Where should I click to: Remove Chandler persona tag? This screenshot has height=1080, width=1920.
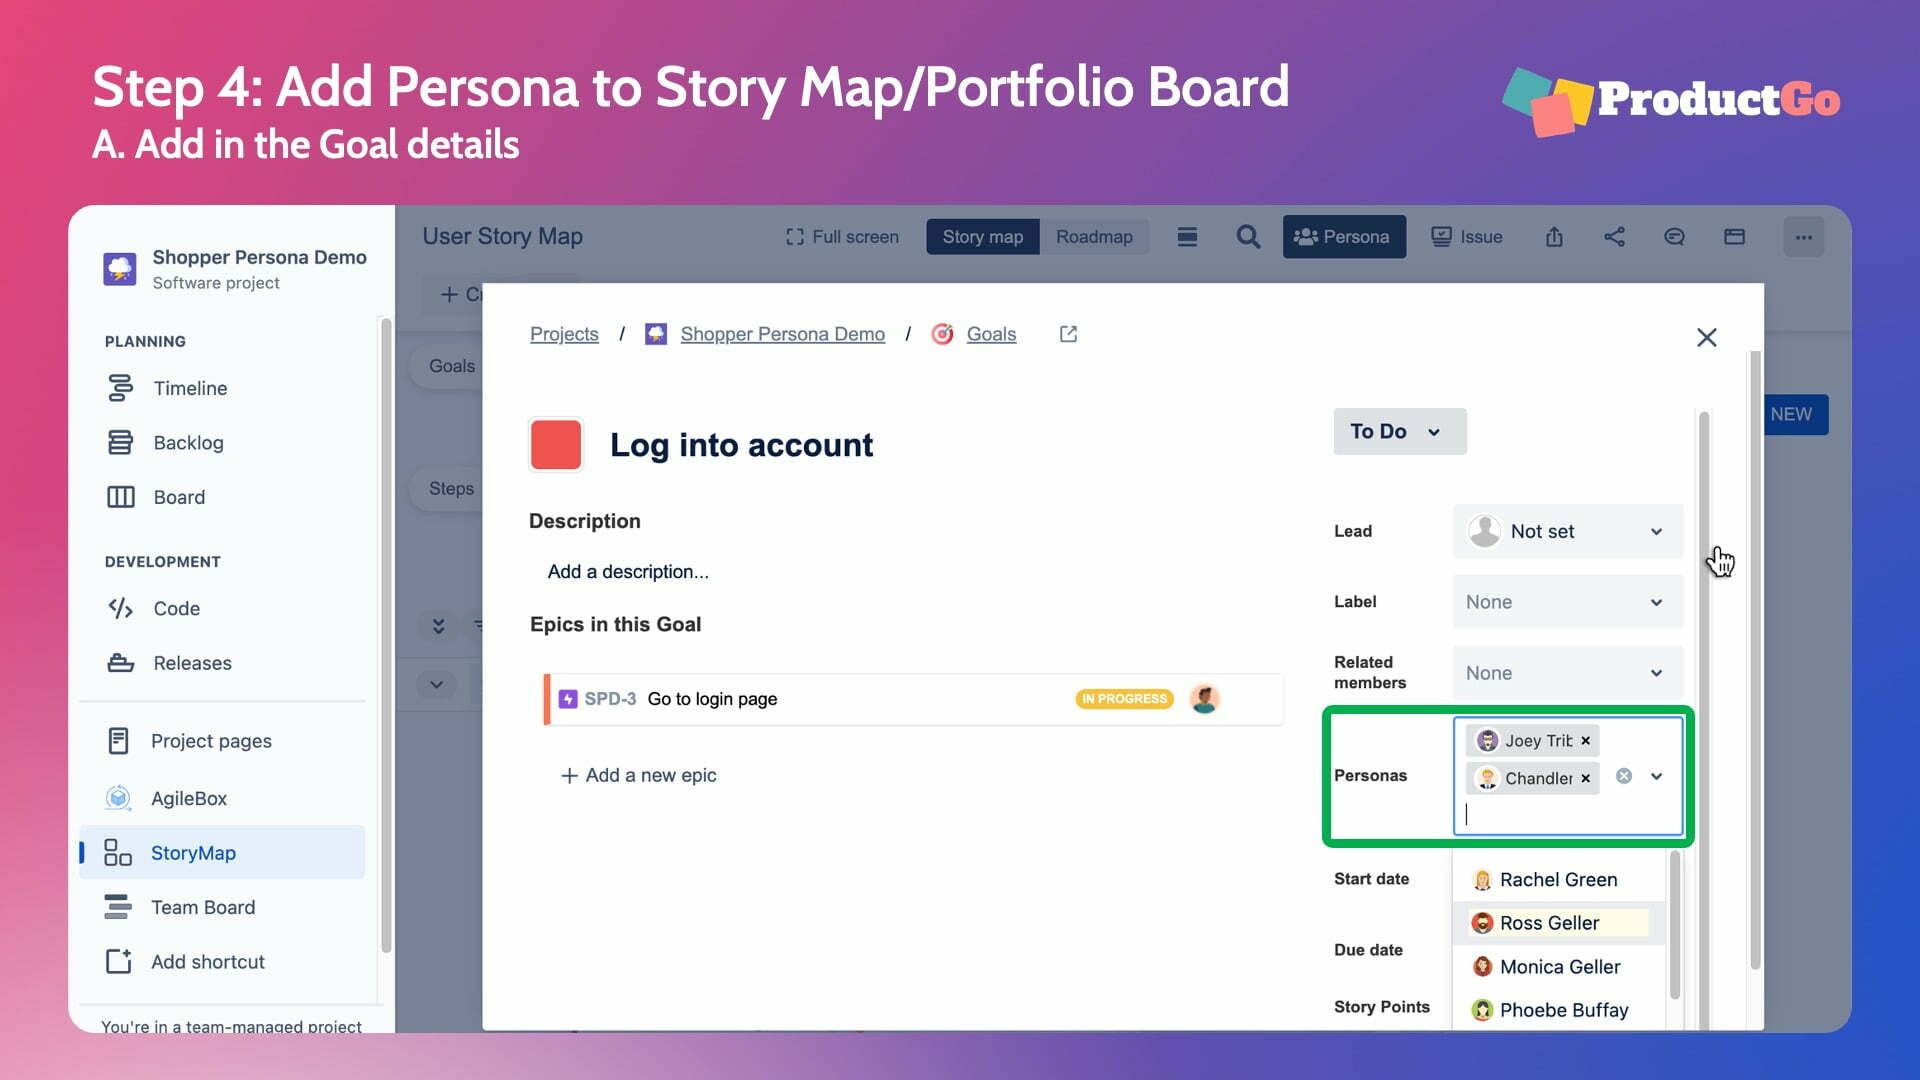point(1586,778)
